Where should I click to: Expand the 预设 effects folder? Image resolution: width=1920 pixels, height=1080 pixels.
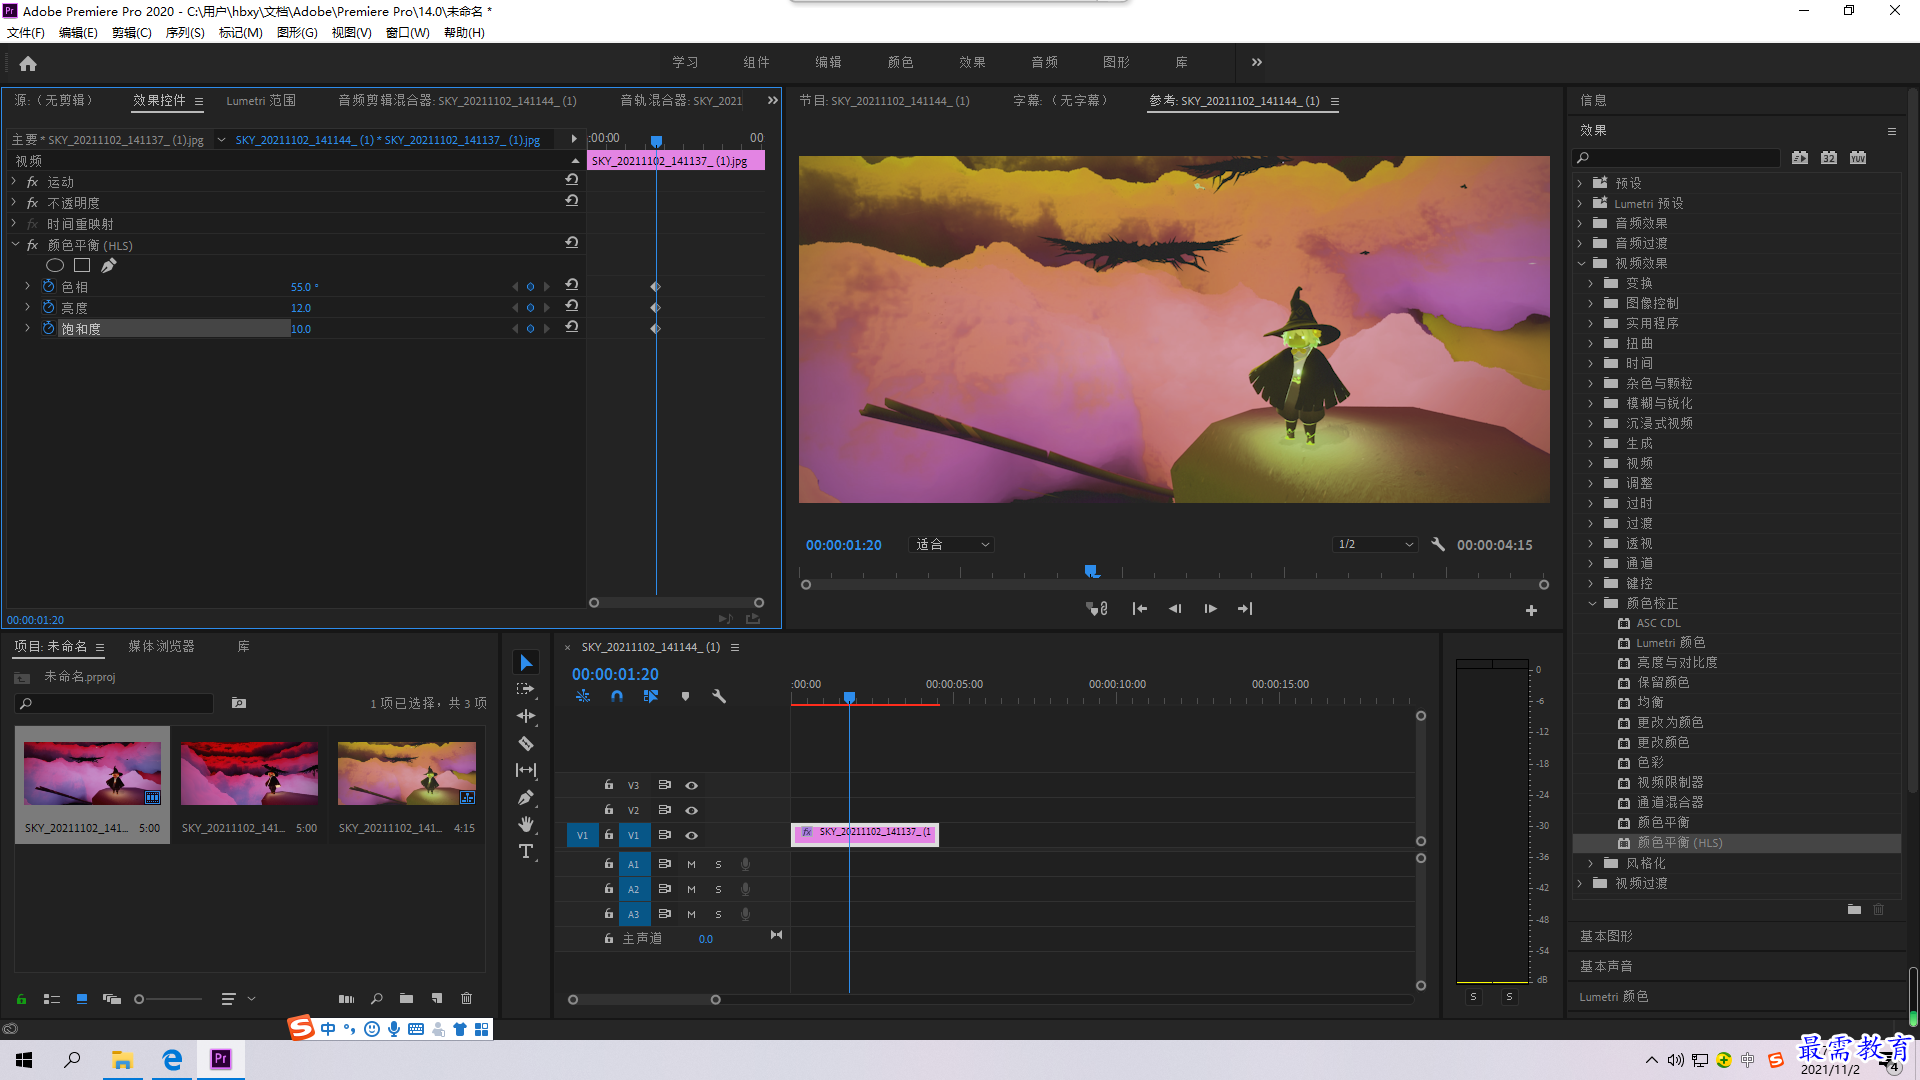(x=1580, y=183)
